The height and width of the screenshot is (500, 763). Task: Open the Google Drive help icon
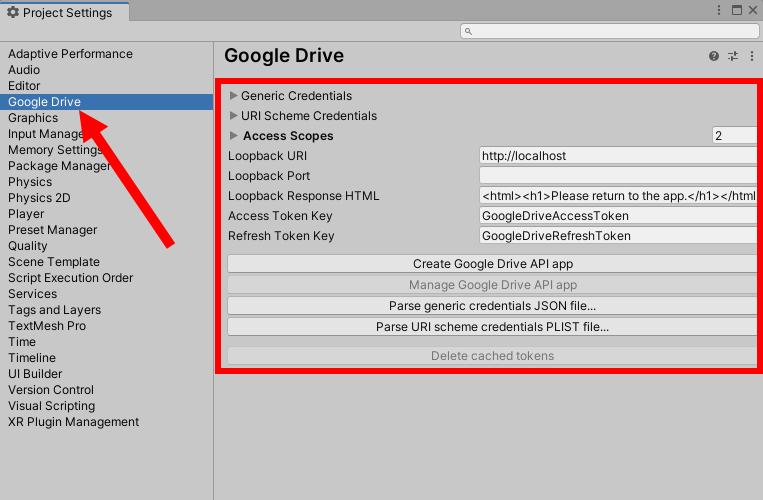point(713,56)
